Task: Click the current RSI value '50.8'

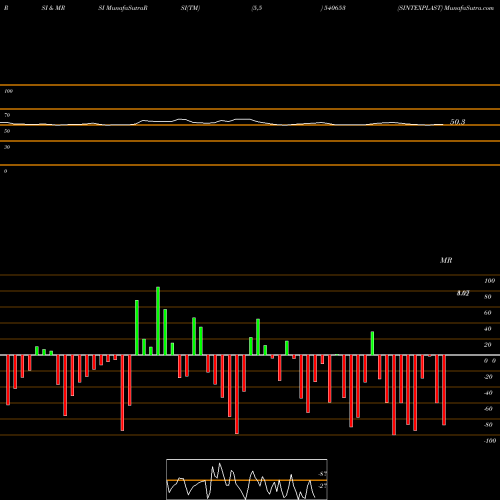Action: click(x=458, y=122)
